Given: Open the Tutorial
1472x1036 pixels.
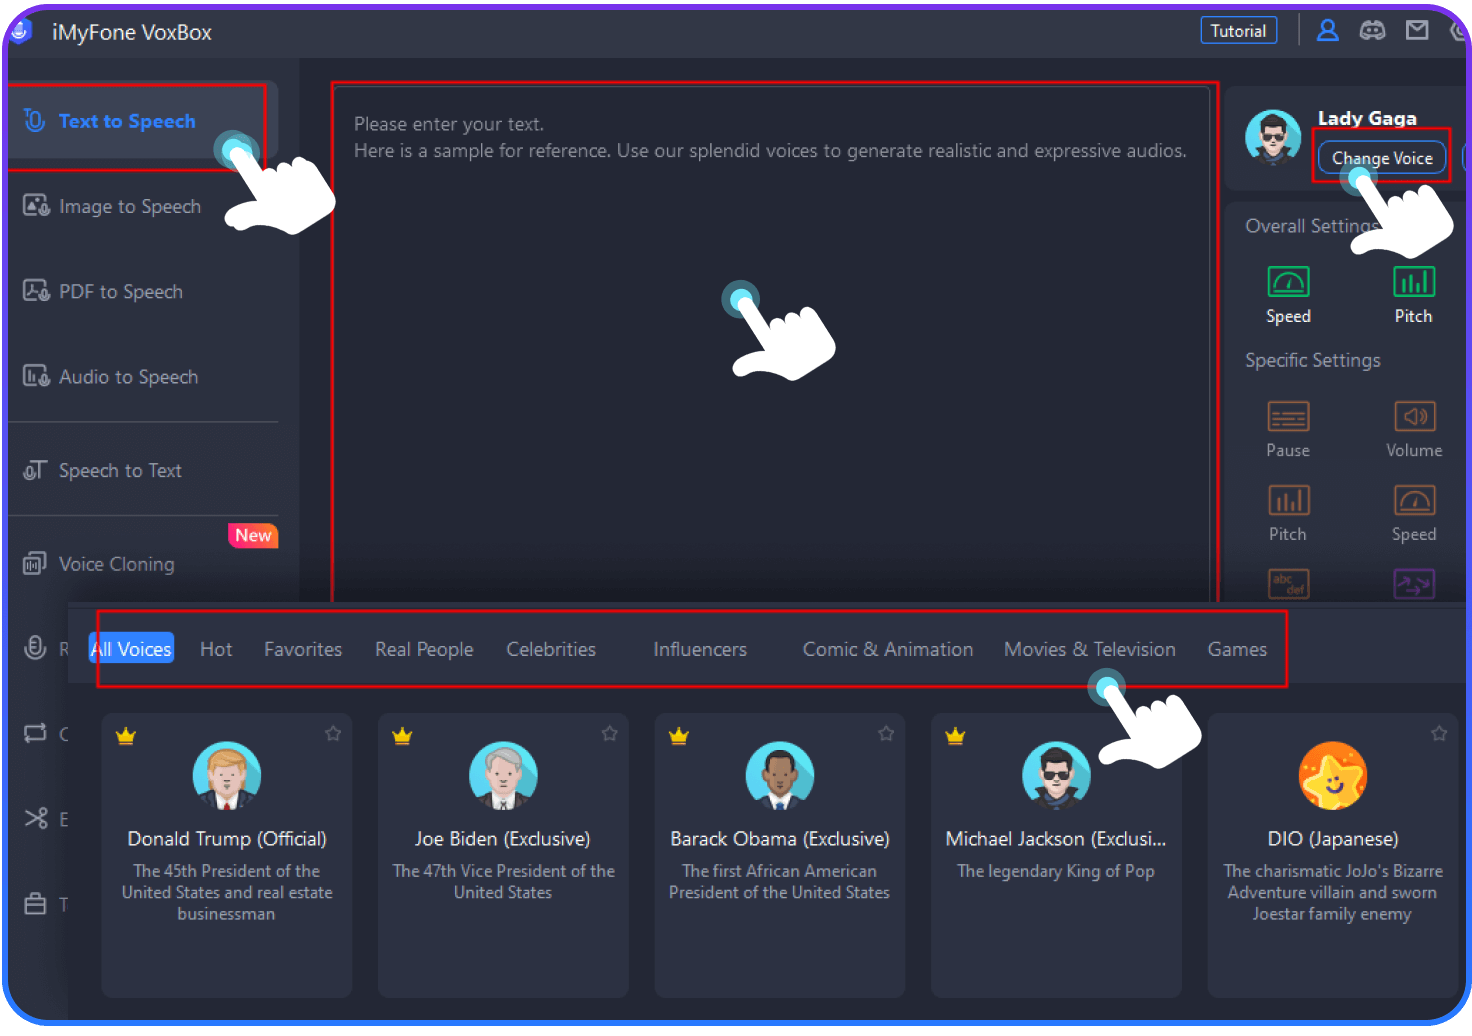Looking at the screenshot, I should [x=1238, y=31].
